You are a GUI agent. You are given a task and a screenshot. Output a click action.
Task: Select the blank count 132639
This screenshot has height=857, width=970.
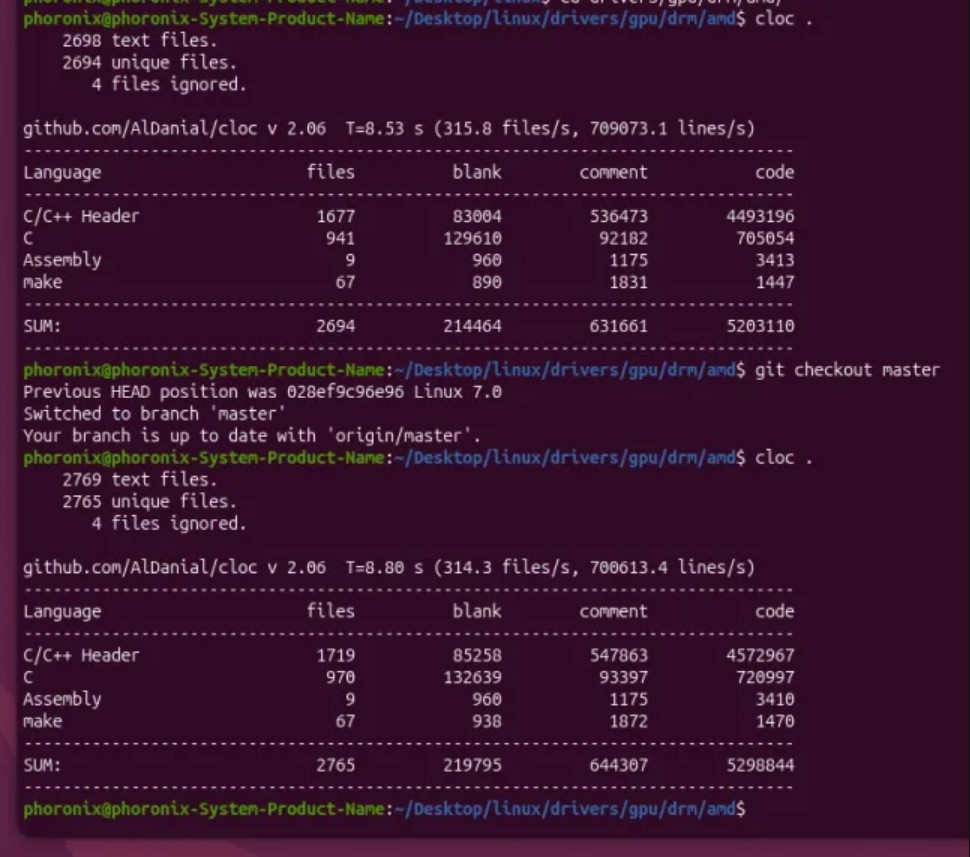pyautogui.click(x=472, y=678)
